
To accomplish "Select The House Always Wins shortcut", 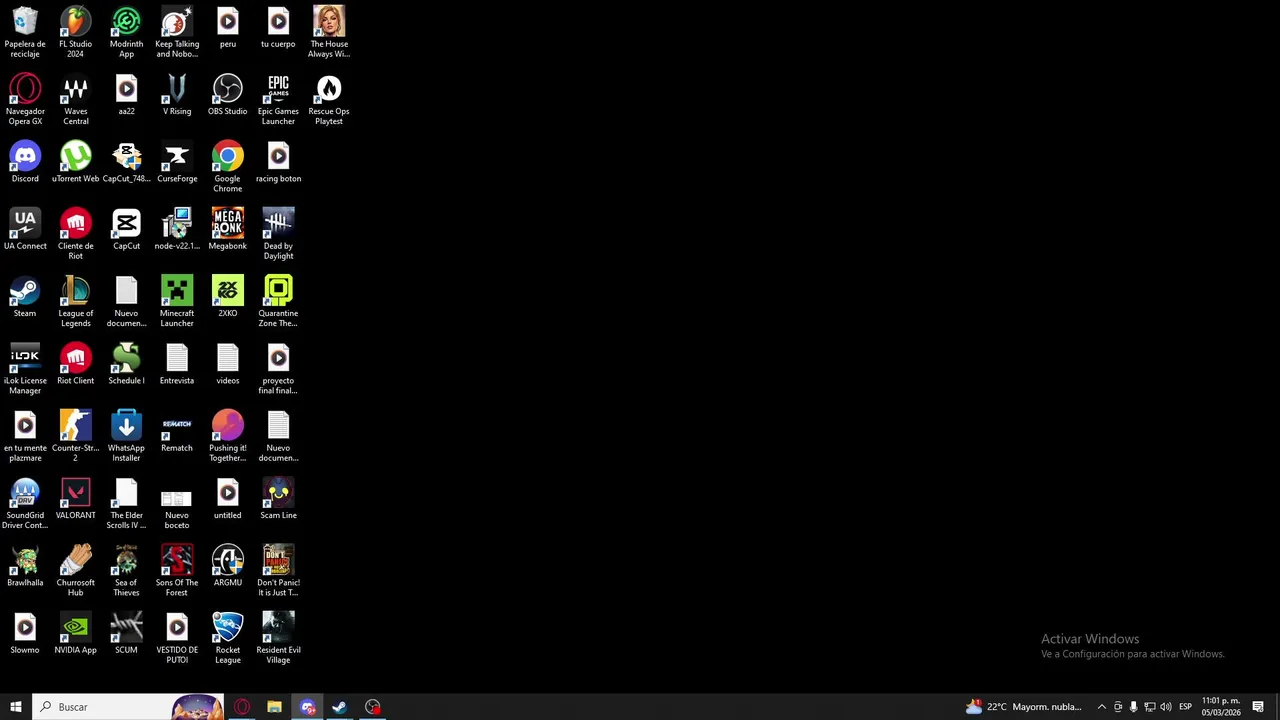I will click(328, 32).
